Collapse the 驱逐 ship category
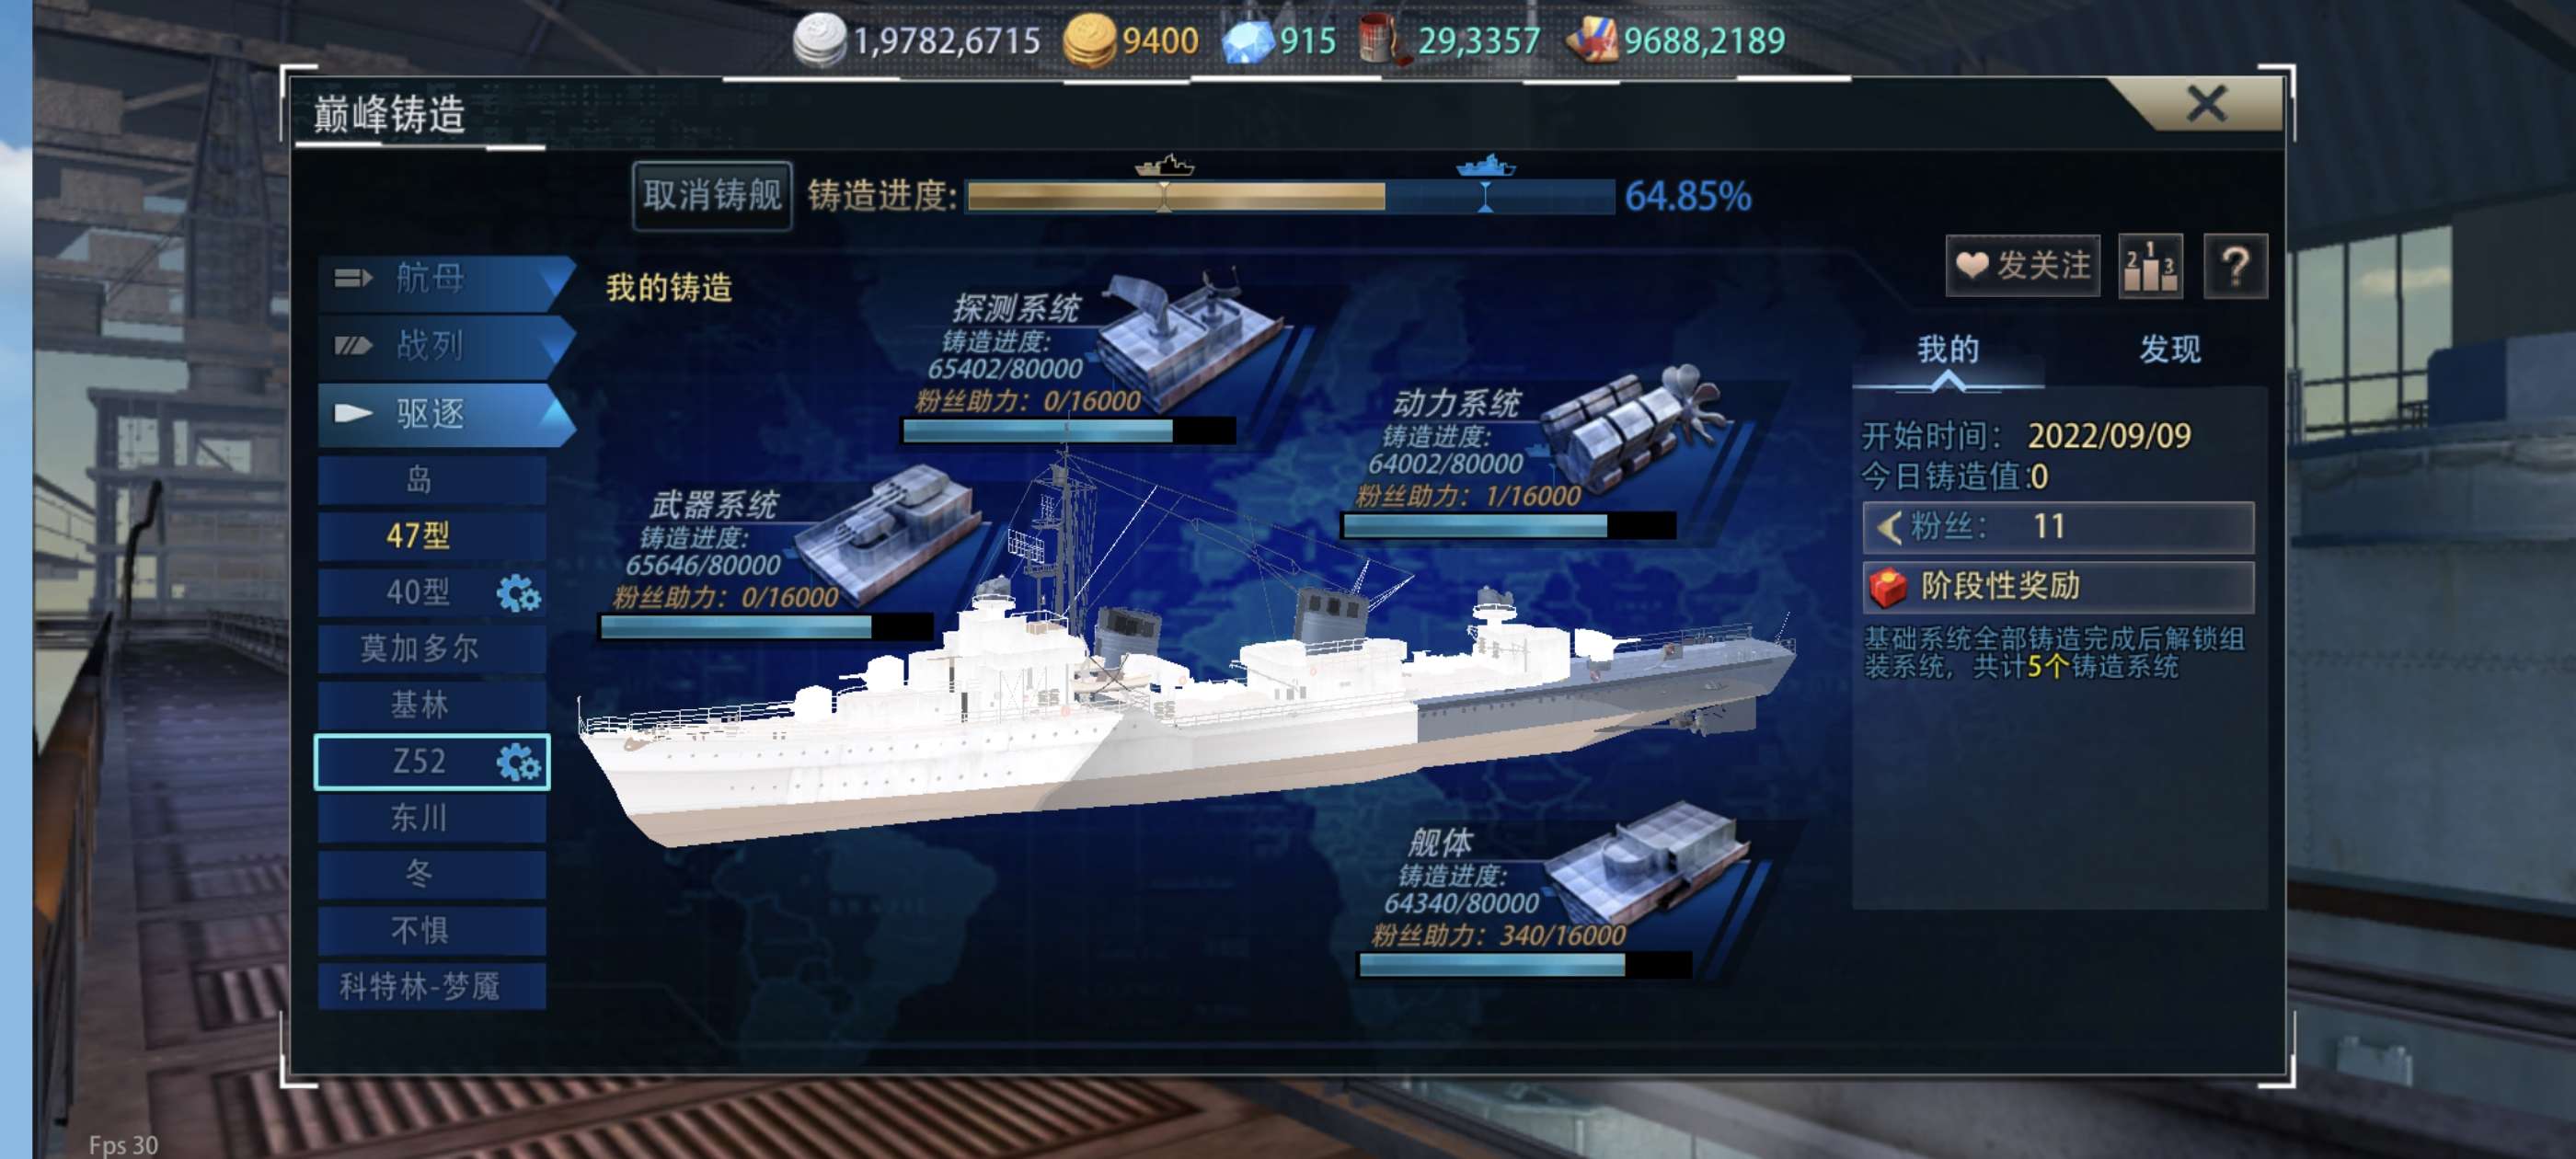The width and height of the screenshot is (2576, 1159). pyautogui.click(x=446, y=414)
